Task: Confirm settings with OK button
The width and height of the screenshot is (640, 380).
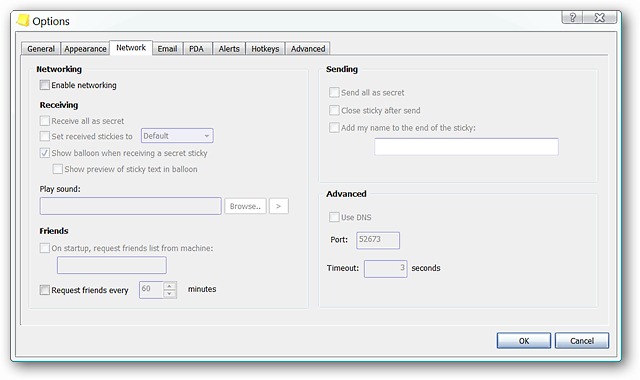Action: [x=524, y=340]
